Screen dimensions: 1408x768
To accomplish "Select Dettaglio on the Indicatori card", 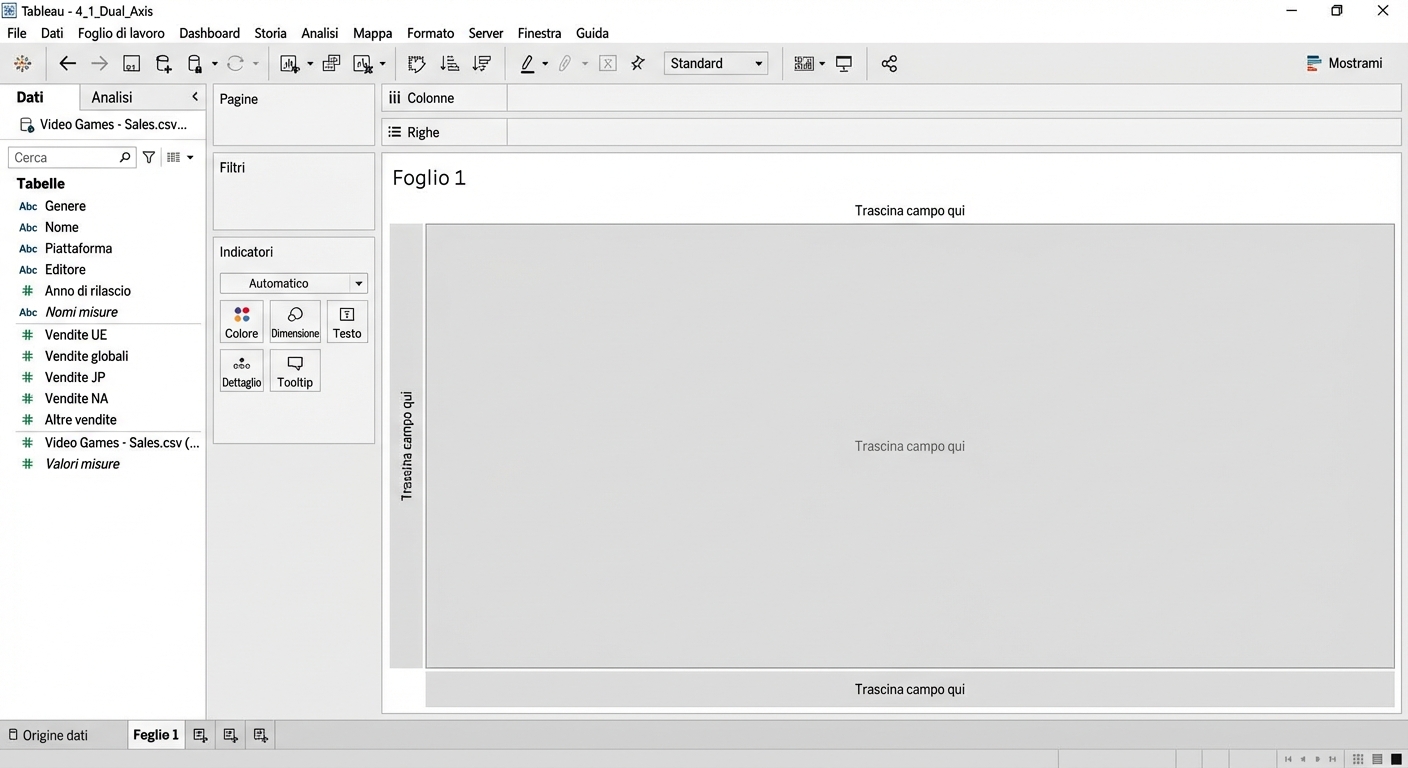I will point(241,370).
